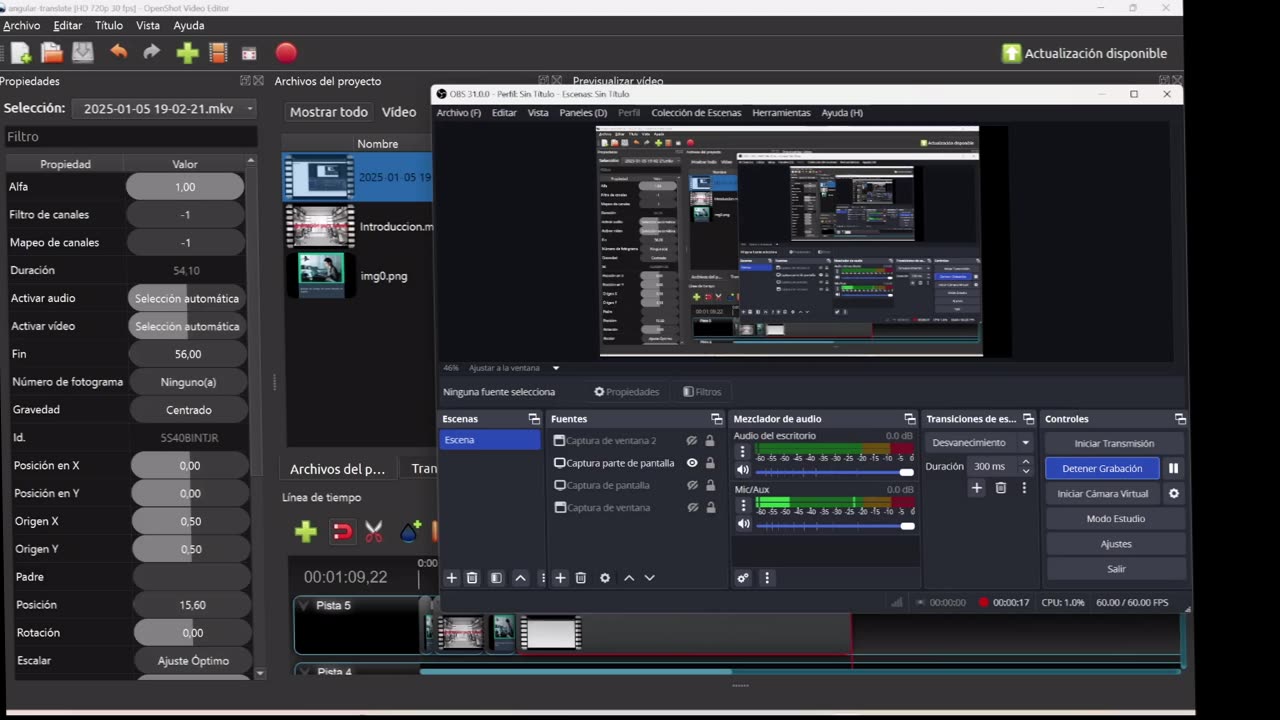
Task: Open project with the folder toolbar icon
Action: [x=52, y=53]
